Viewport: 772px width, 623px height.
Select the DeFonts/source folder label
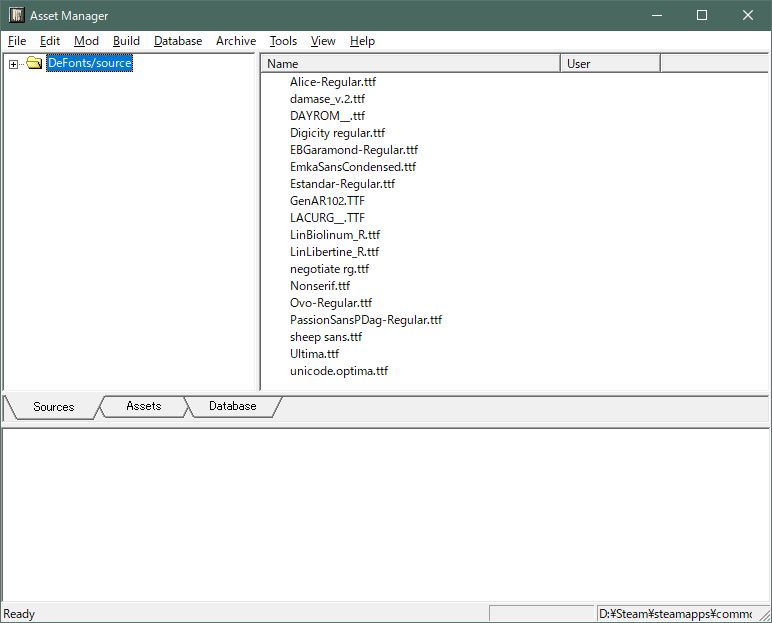pyautogui.click(x=89, y=63)
